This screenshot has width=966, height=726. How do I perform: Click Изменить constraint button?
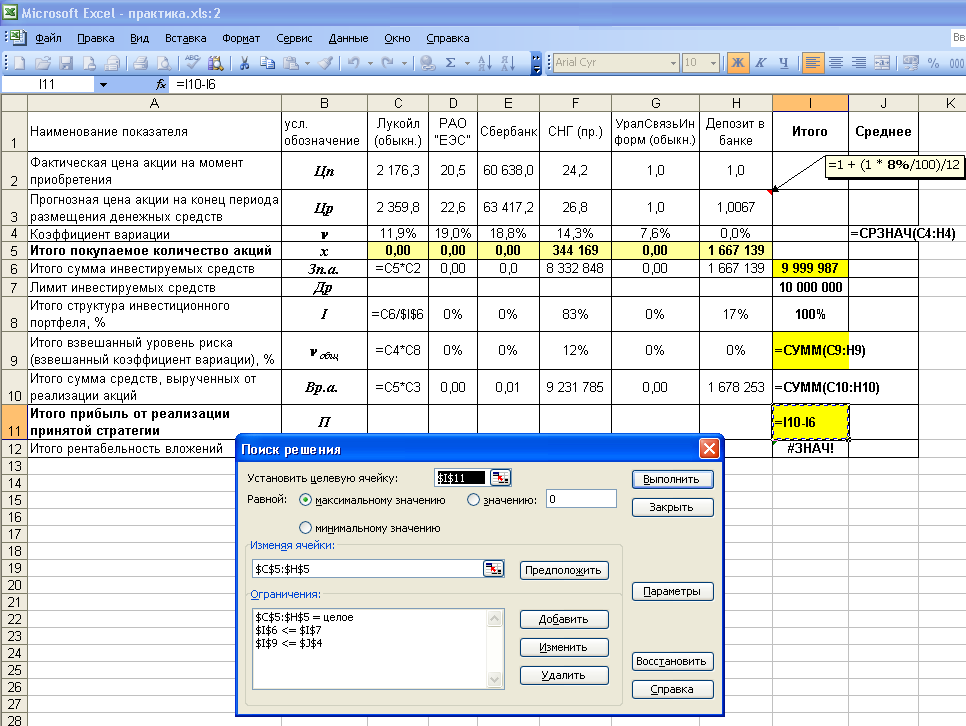[563, 647]
